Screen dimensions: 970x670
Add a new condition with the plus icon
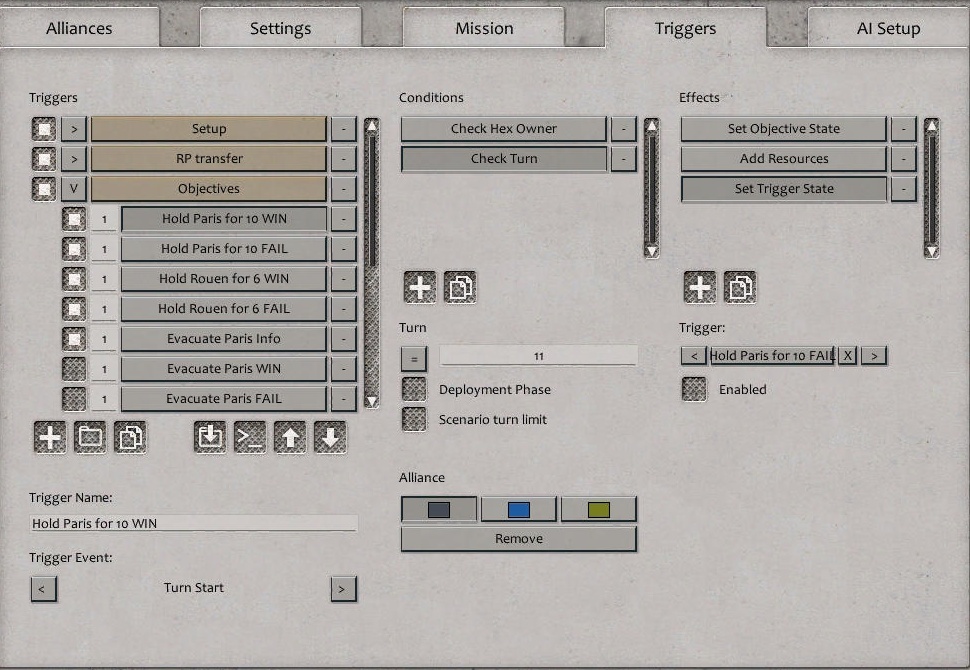click(419, 287)
